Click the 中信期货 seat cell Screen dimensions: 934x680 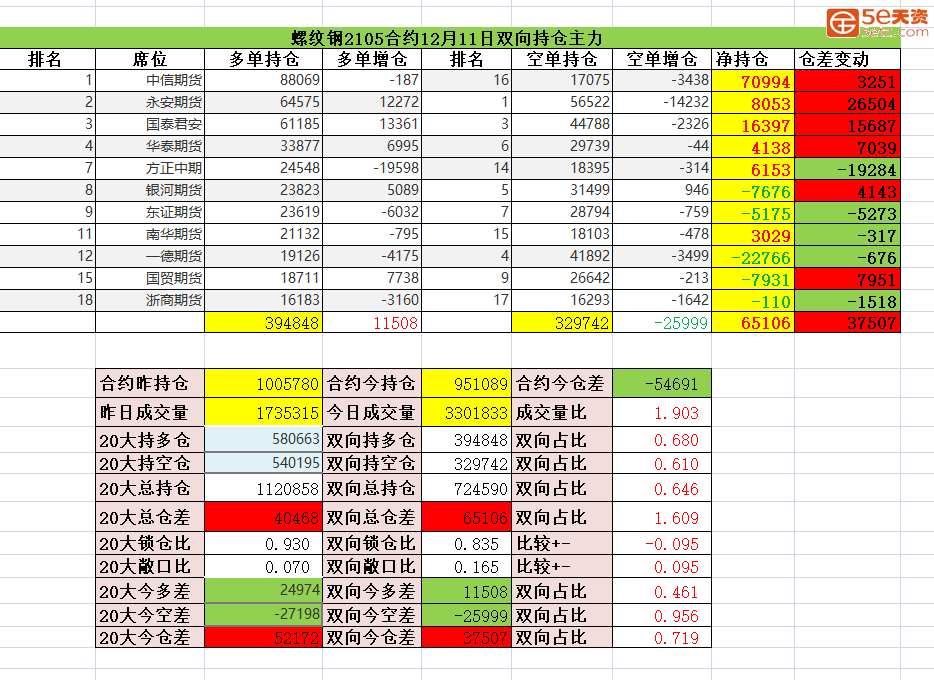tap(150, 80)
